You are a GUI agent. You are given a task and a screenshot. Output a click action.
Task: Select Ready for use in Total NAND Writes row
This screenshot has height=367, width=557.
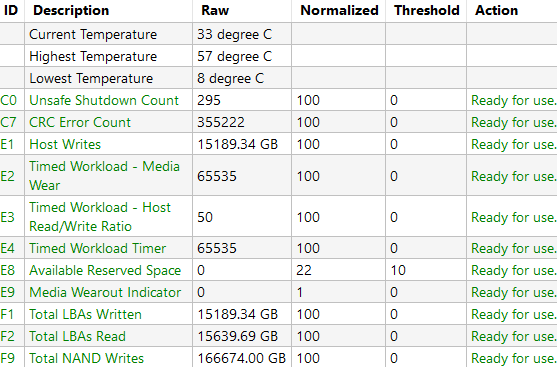(514, 358)
